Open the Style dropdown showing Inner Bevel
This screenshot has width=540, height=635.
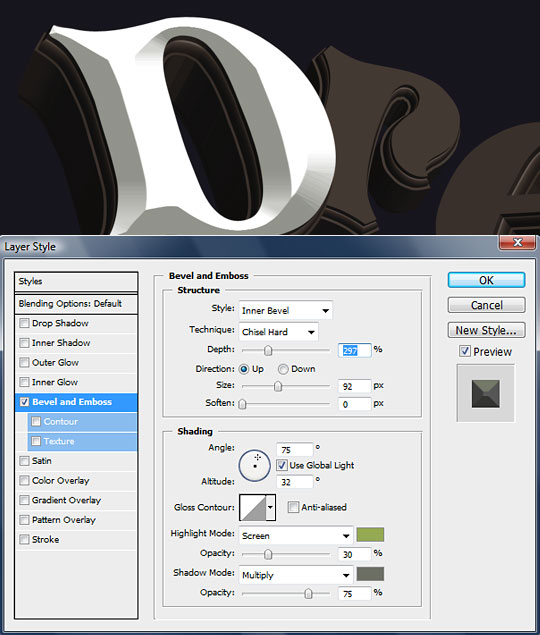click(x=286, y=310)
